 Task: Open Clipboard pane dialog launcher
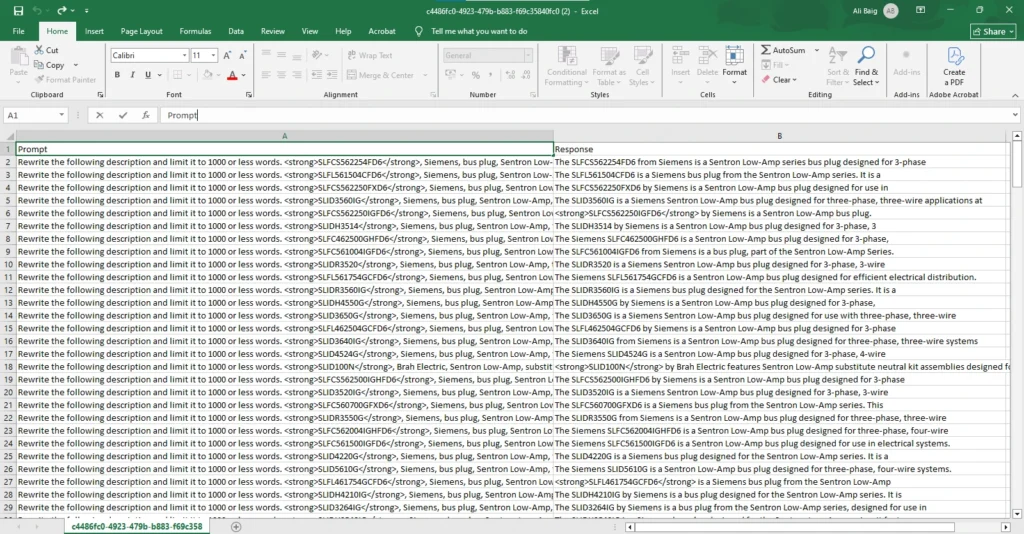[100, 95]
